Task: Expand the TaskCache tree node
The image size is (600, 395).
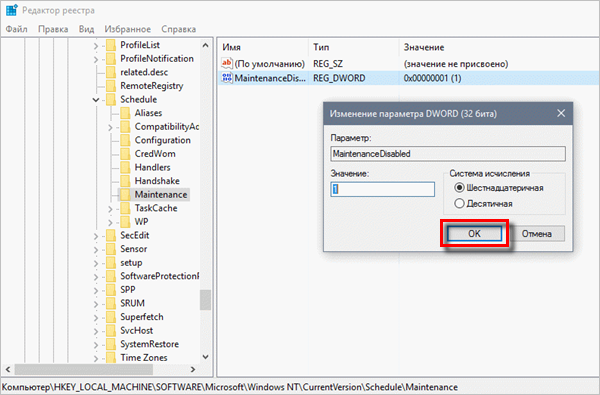Action: pyautogui.click(x=110, y=209)
